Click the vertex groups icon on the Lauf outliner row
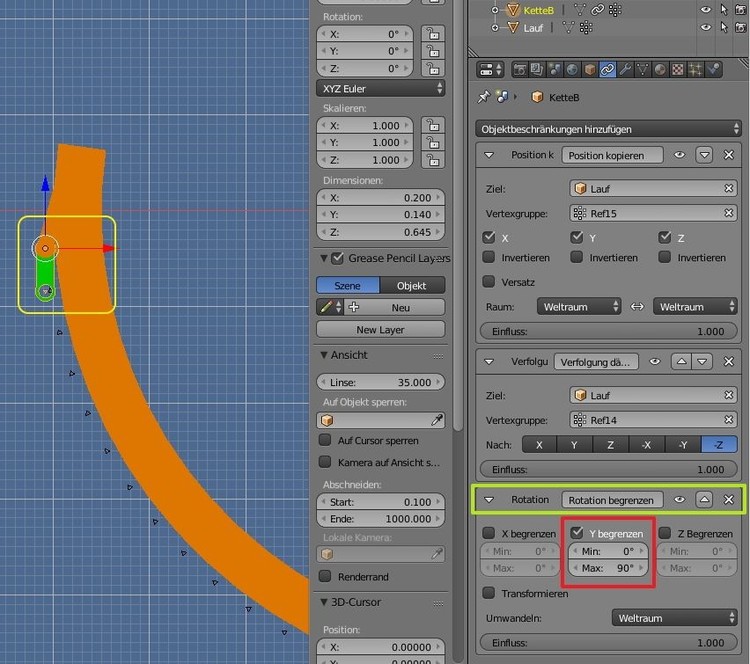Image resolution: width=750 pixels, height=664 pixels. coord(586,28)
